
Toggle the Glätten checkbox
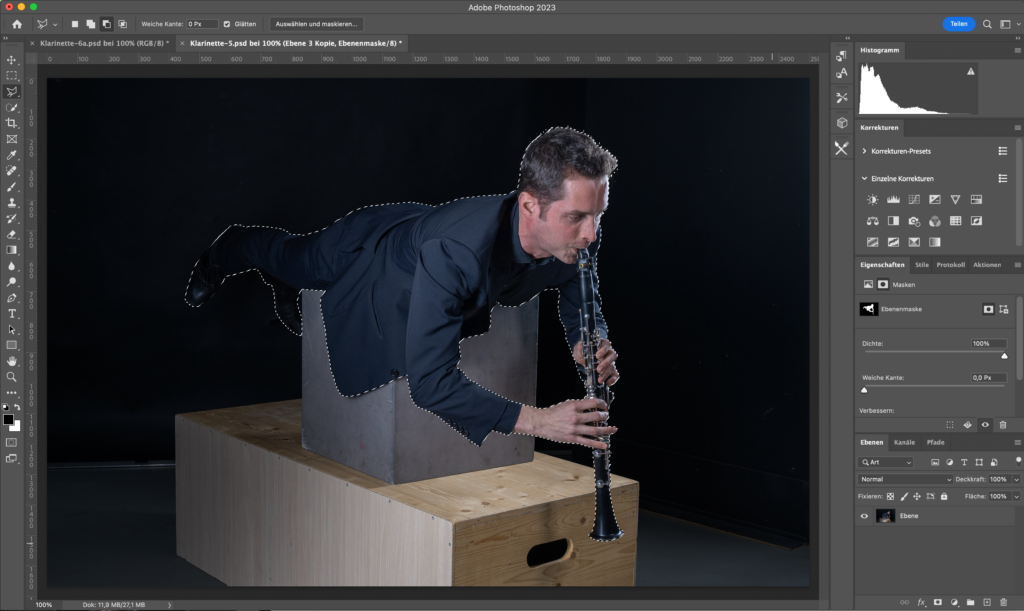[227, 24]
